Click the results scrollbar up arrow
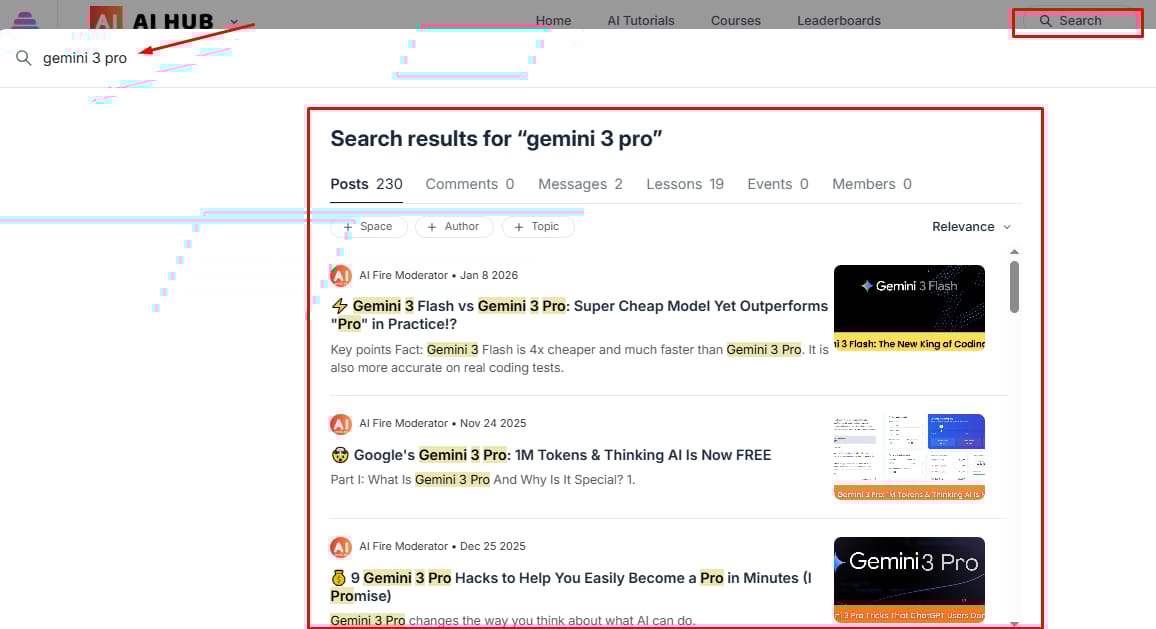Image resolution: width=1156 pixels, height=629 pixels. point(1014,252)
